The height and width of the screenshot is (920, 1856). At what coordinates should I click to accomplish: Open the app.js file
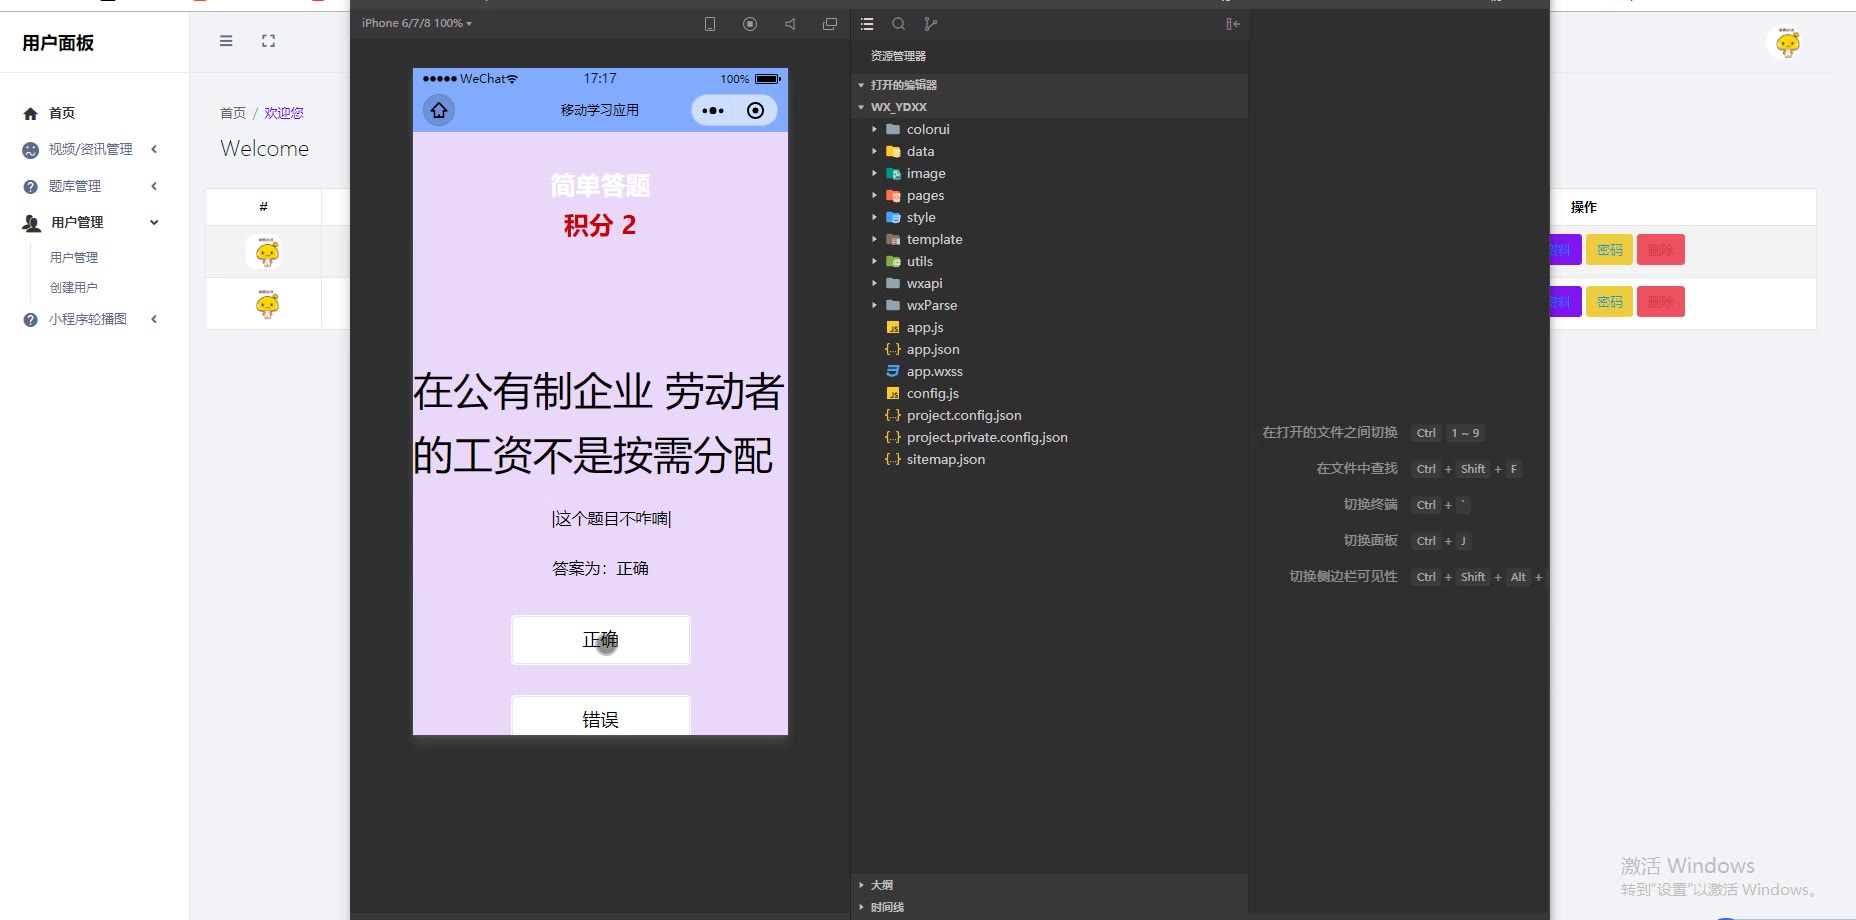(925, 327)
